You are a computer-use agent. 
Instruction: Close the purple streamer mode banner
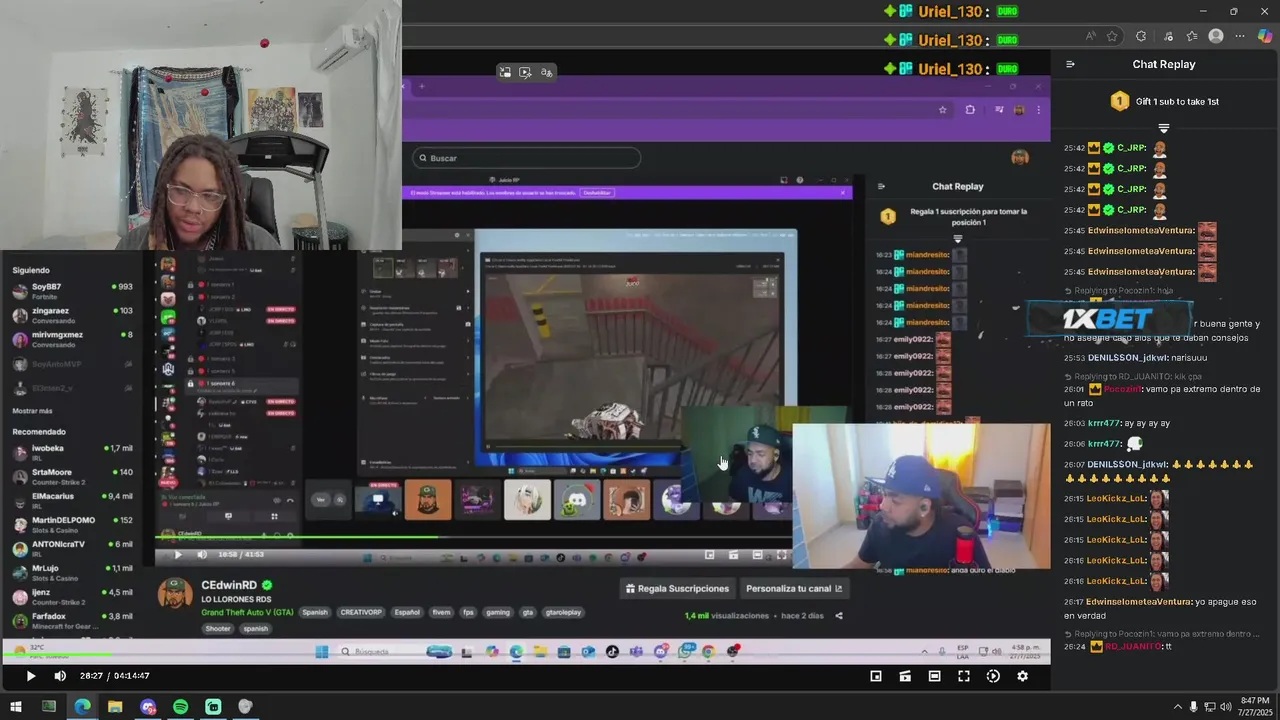tap(843, 193)
